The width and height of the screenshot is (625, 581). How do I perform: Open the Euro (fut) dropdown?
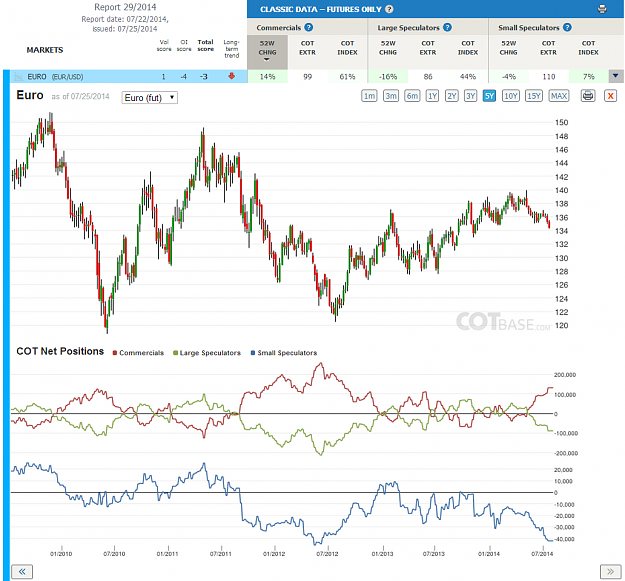tap(149, 98)
